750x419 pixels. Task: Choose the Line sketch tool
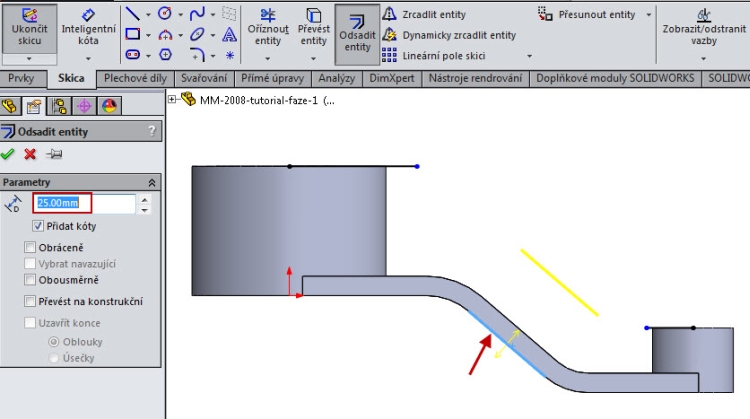click(132, 13)
